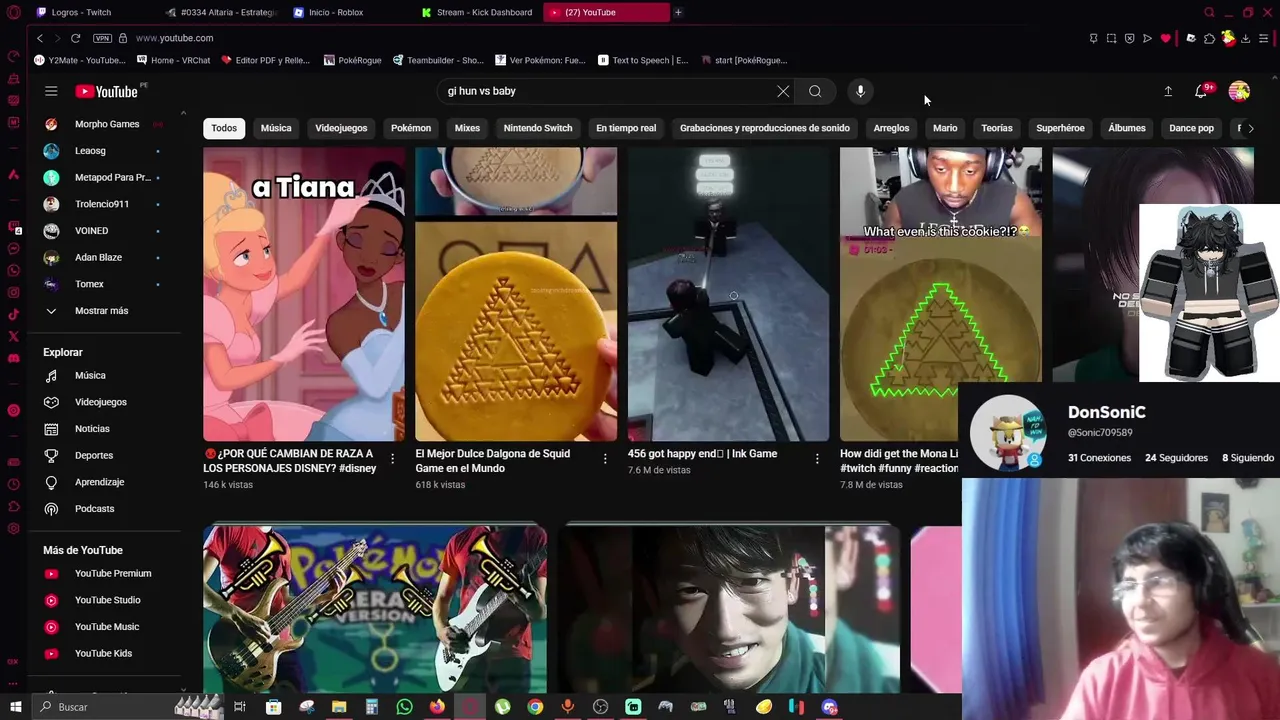Select the 'Mixes' filter chip
The height and width of the screenshot is (720, 1280).
point(467,128)
